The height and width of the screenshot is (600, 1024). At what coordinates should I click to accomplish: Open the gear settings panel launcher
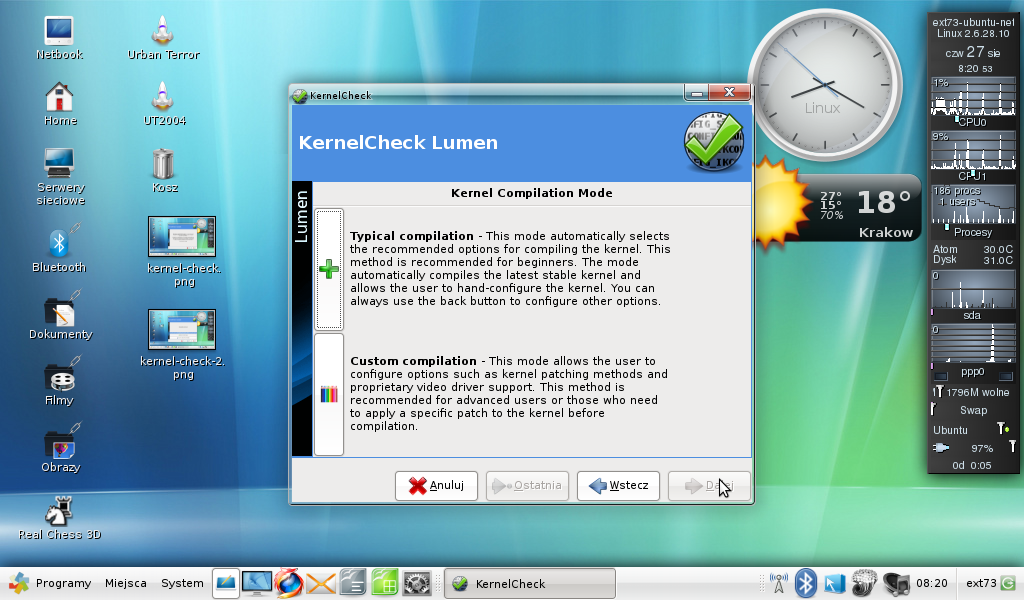417,583
